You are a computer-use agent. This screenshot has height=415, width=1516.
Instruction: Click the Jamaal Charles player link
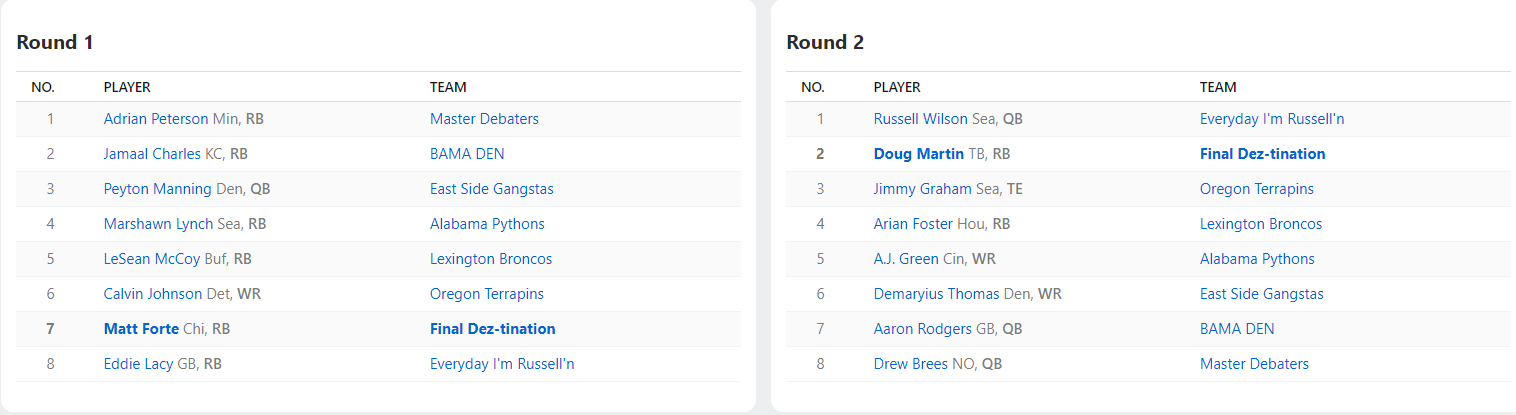pyautogui.click(x=152, y=154)
